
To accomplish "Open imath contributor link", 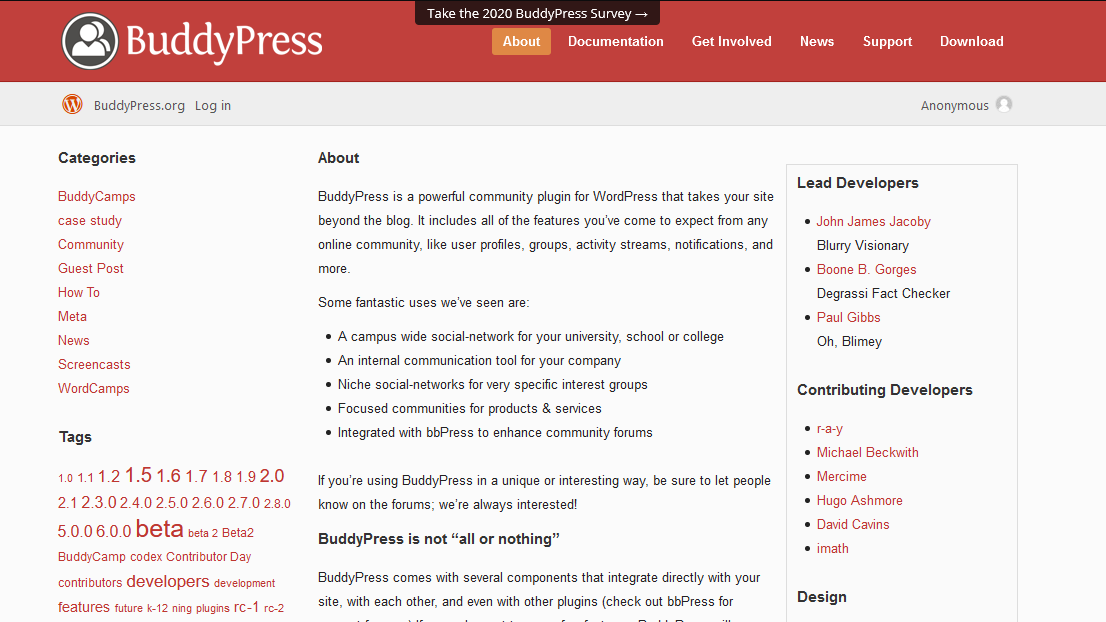I will [832, 549].
